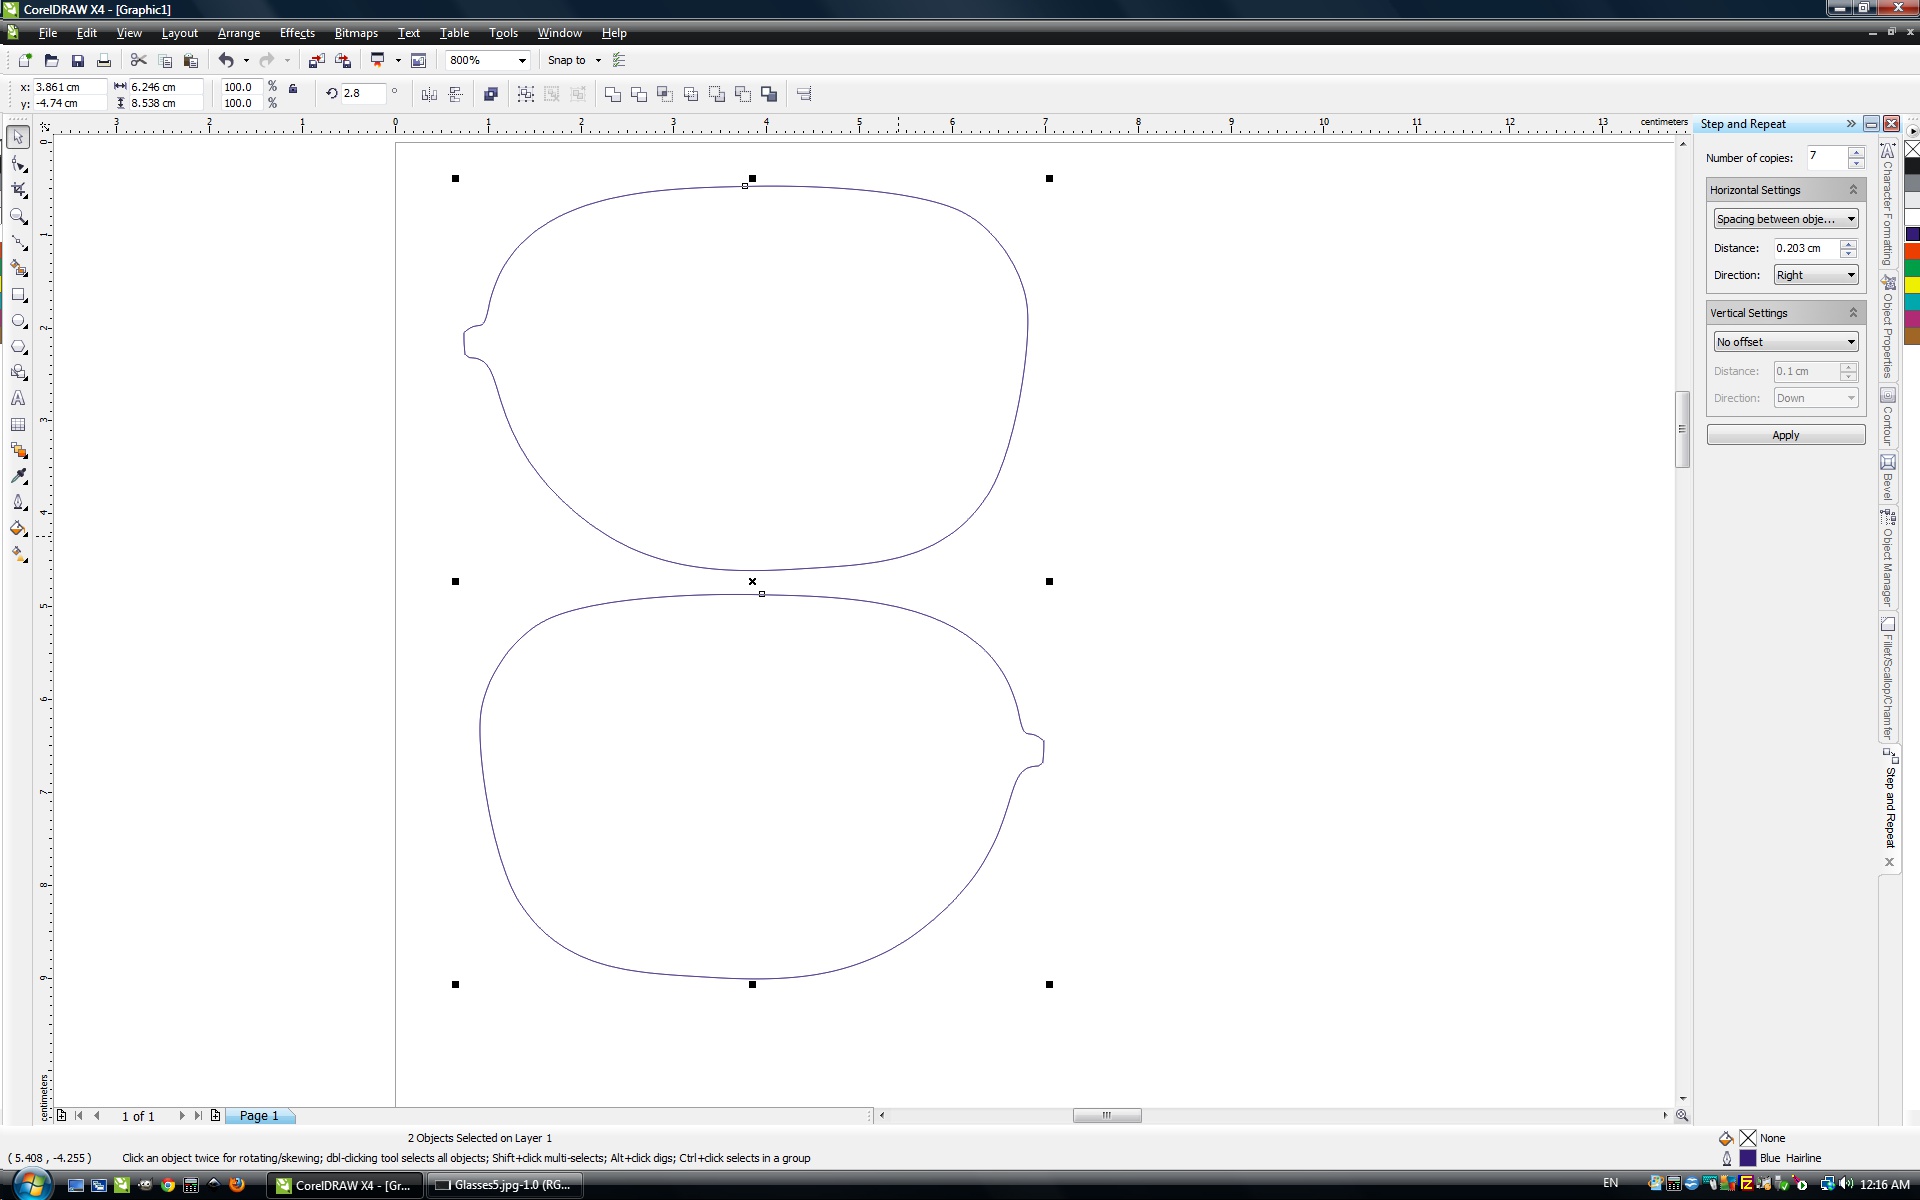Screen dimensions: 1920x1200
Task: Open the Basic Shapes tool
Action: [18, 372]
